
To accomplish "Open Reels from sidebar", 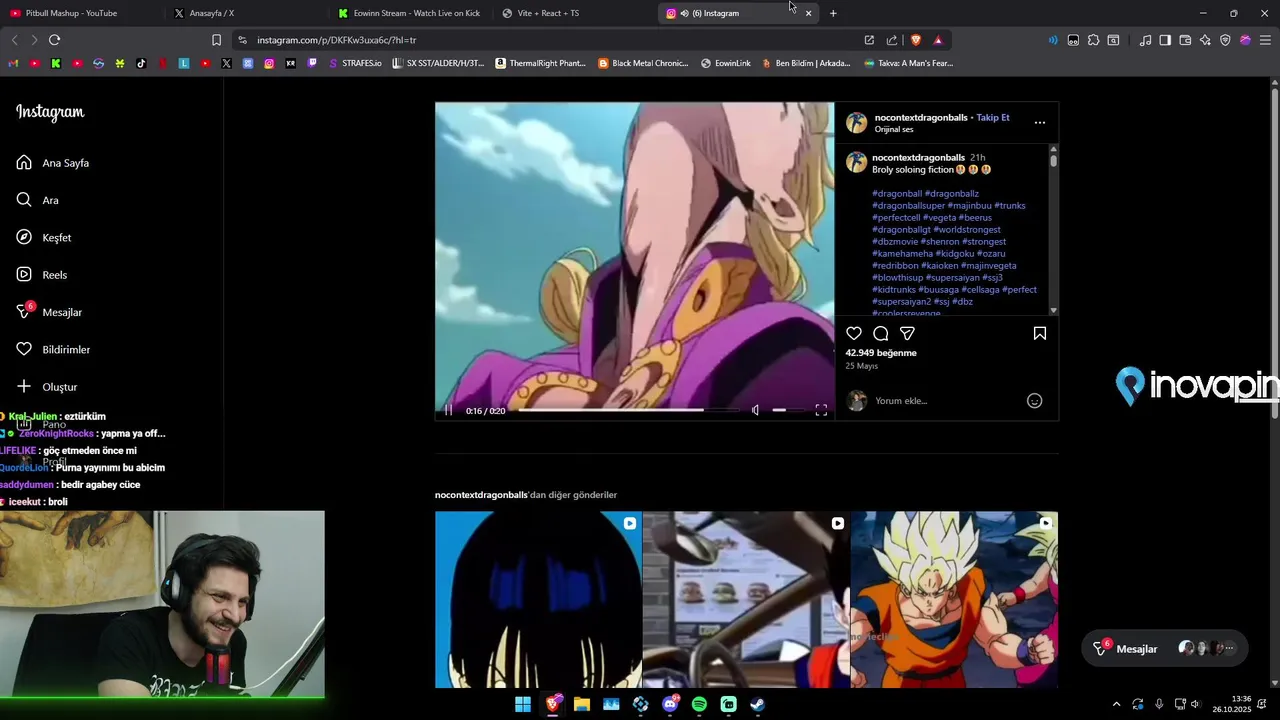I will (42, 275).
